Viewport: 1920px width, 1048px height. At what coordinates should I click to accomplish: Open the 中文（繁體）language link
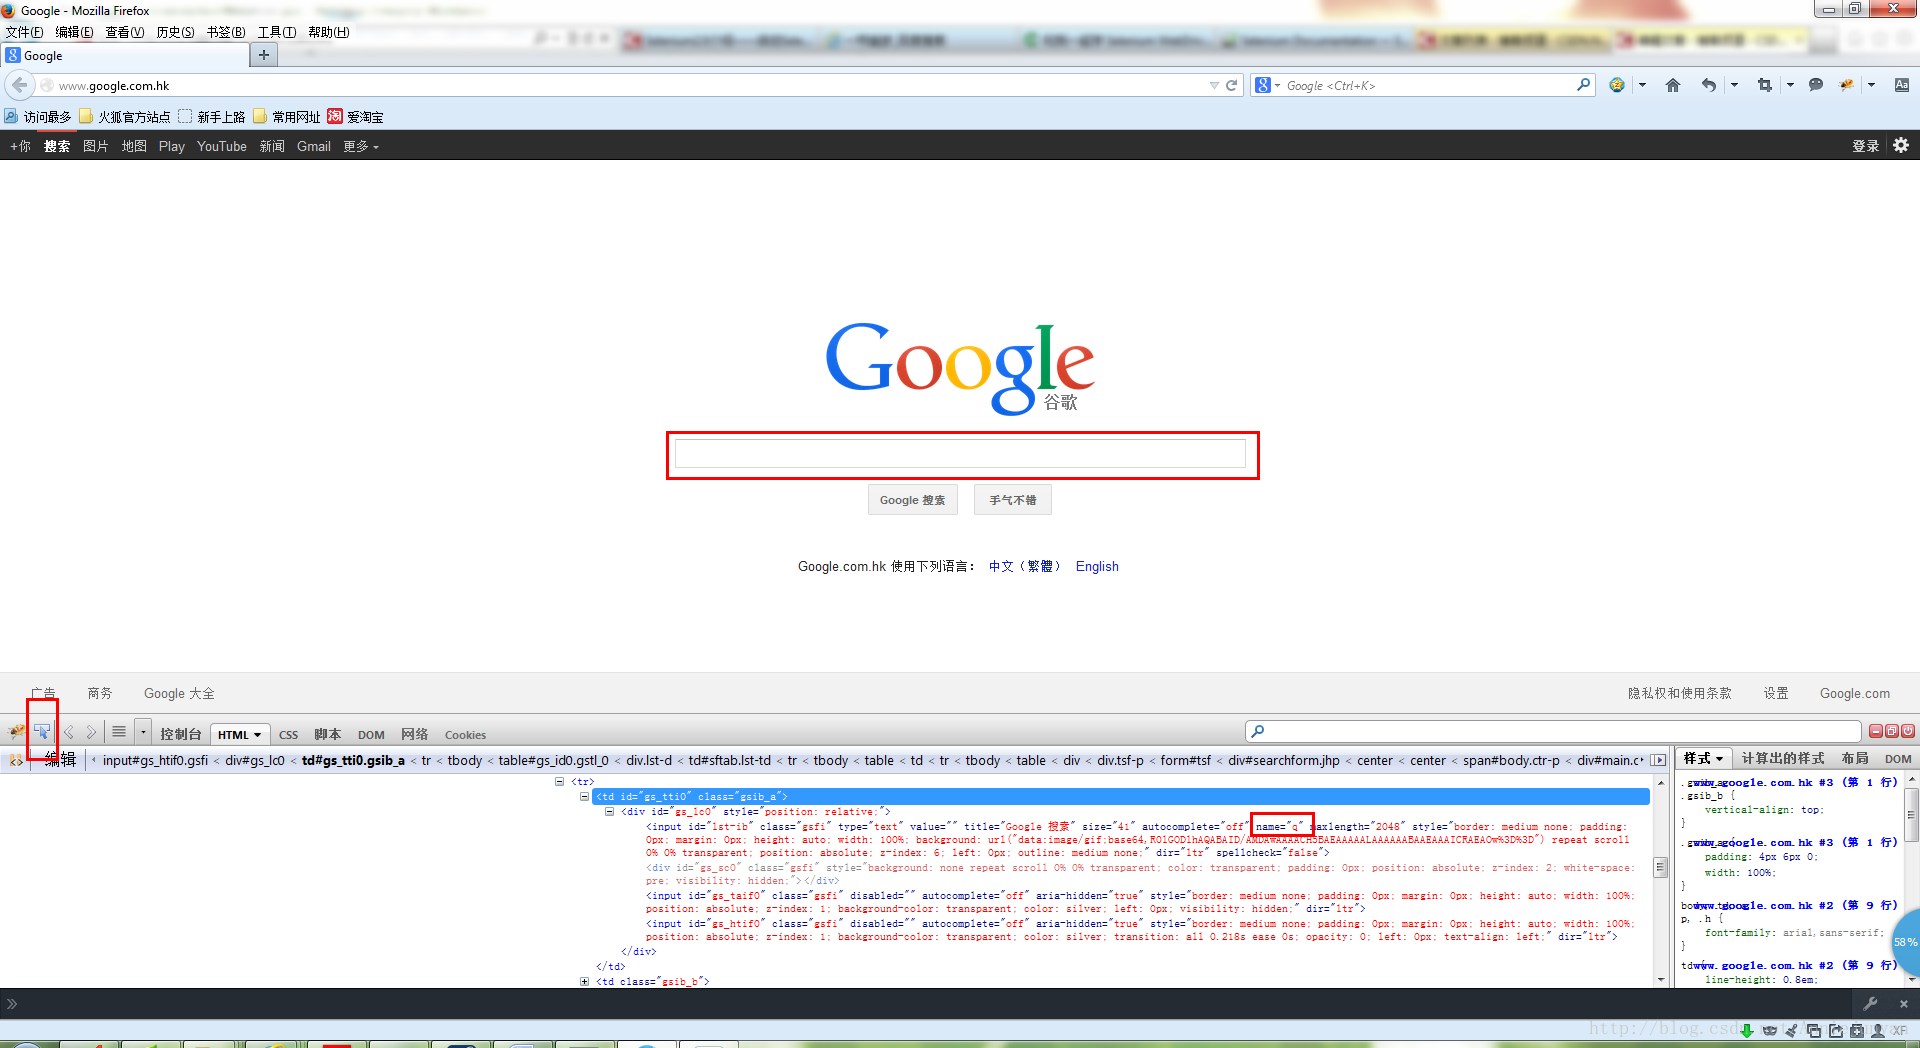[1025, 566]
